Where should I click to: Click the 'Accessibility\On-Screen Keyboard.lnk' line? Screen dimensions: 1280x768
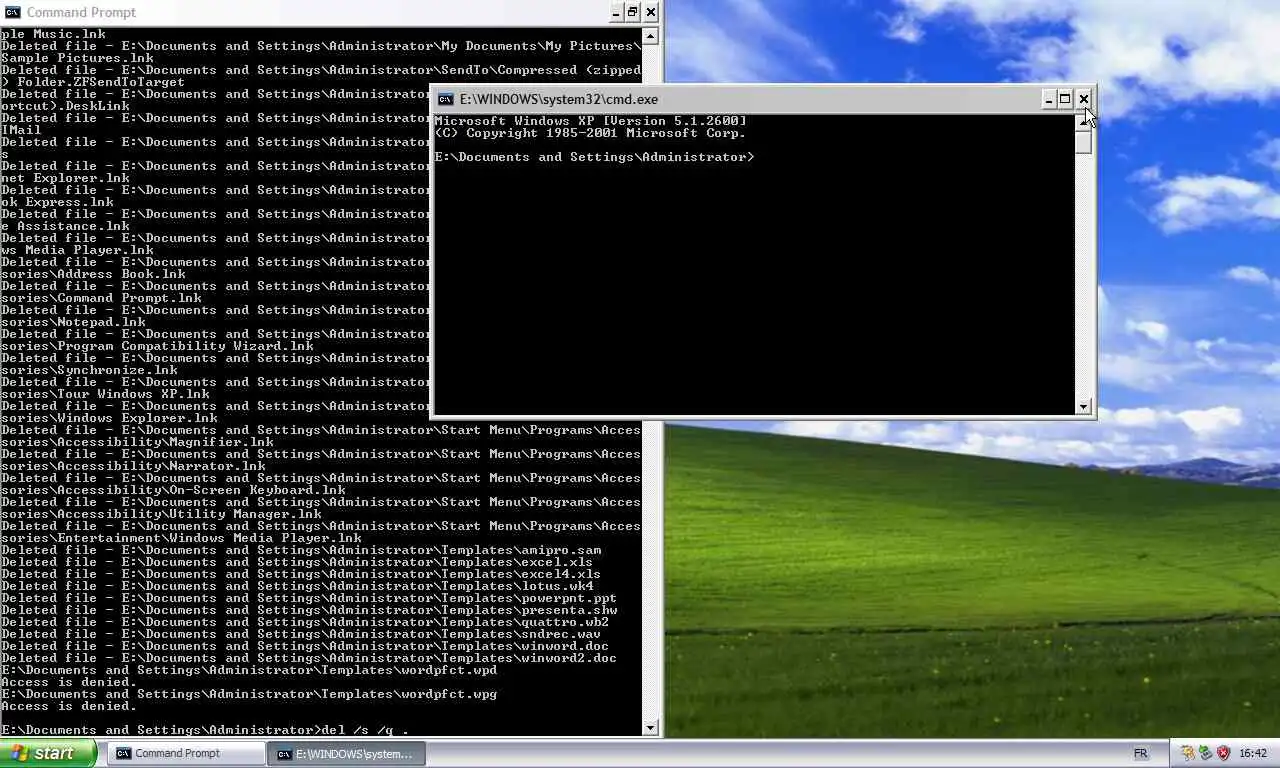point(172,490)
